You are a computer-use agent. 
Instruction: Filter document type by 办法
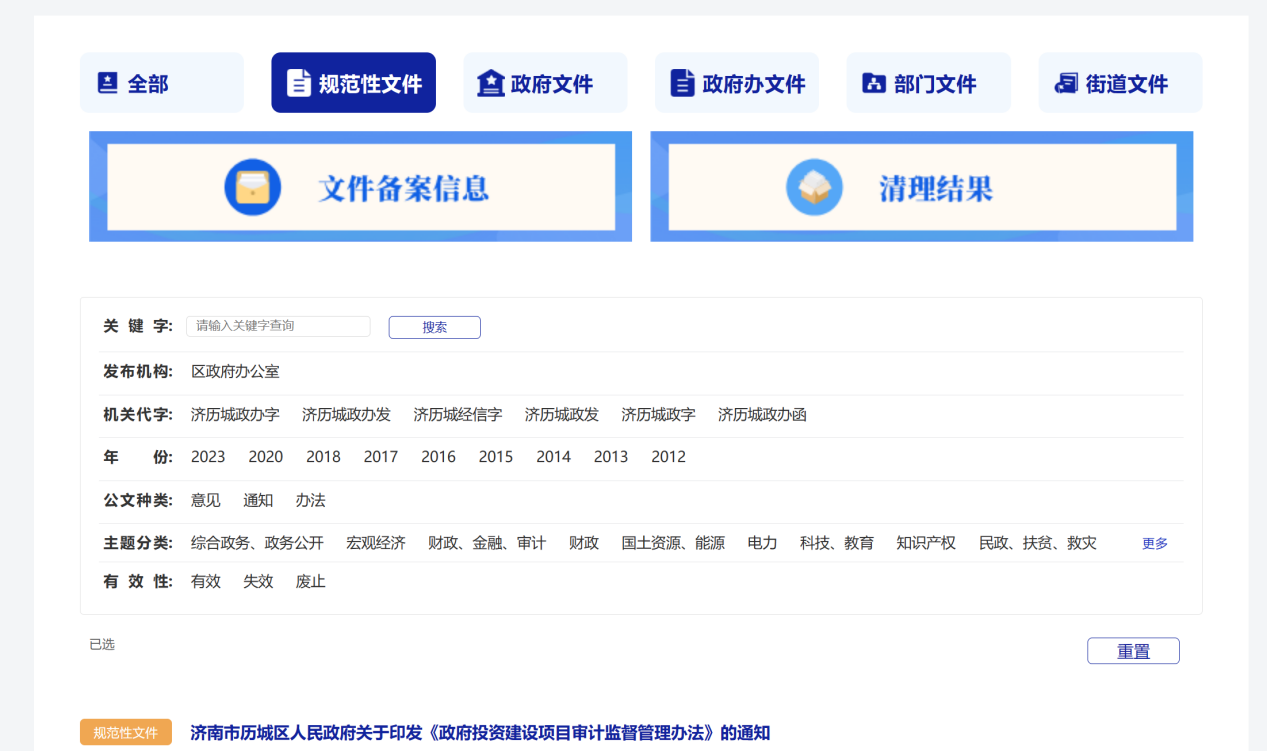coord(310,500)
